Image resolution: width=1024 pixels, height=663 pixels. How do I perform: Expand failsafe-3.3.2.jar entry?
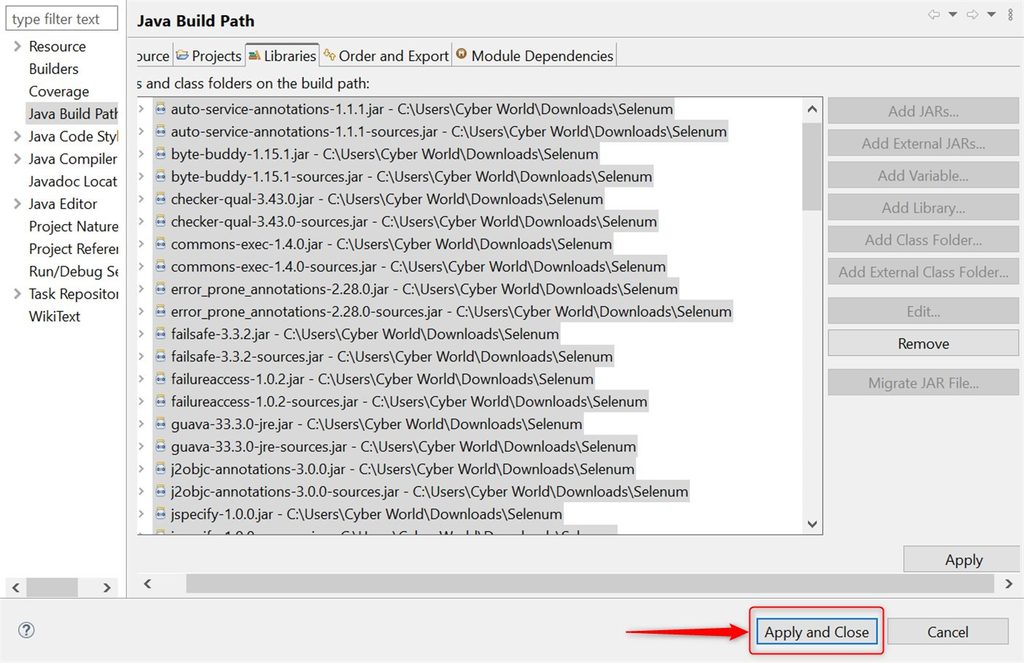(141, 334)
